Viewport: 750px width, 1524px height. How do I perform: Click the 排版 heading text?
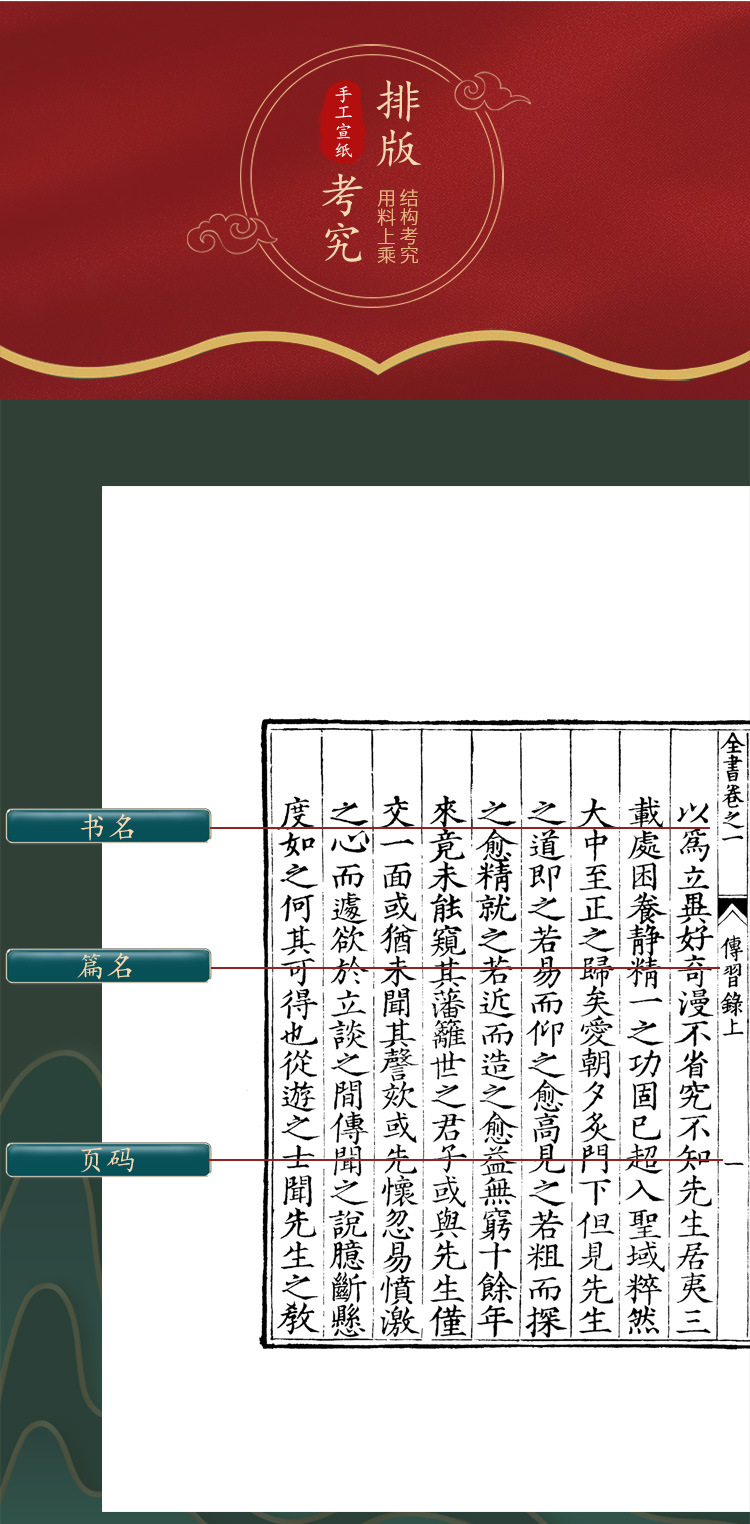tap(398, 124)
